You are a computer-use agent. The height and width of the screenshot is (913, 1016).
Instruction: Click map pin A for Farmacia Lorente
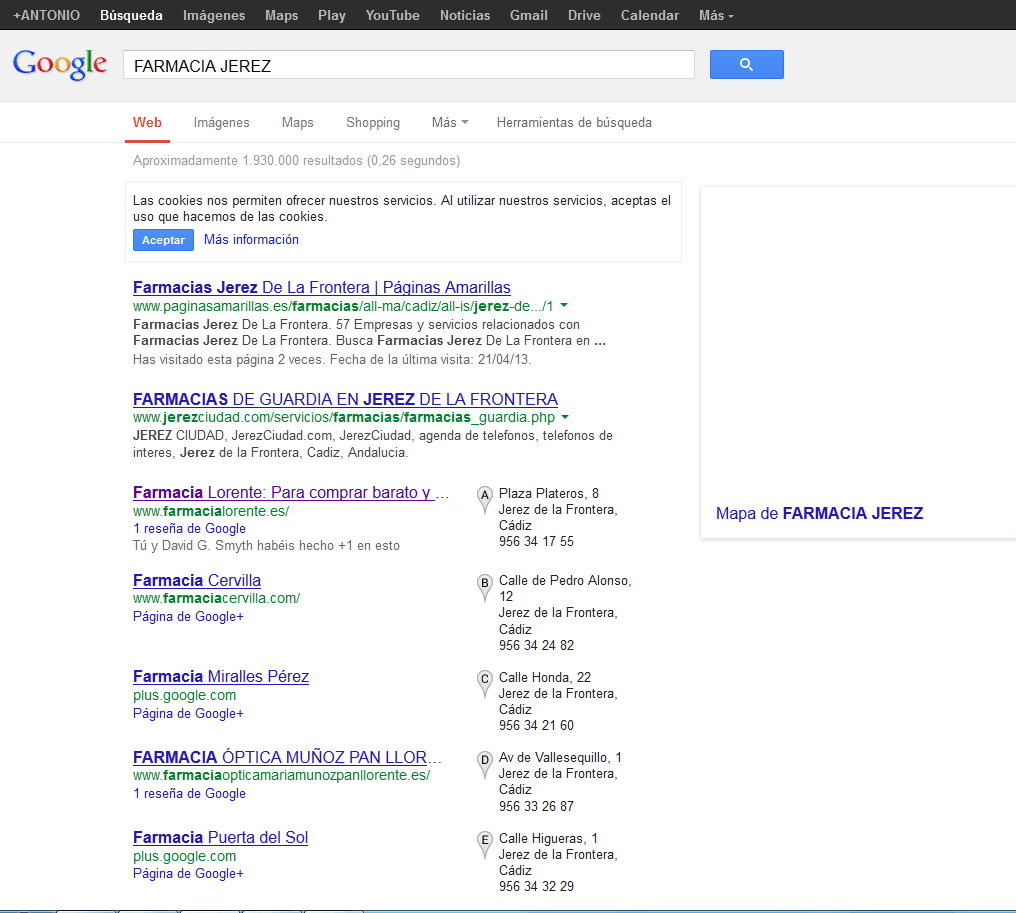click(x=484, y=500)
